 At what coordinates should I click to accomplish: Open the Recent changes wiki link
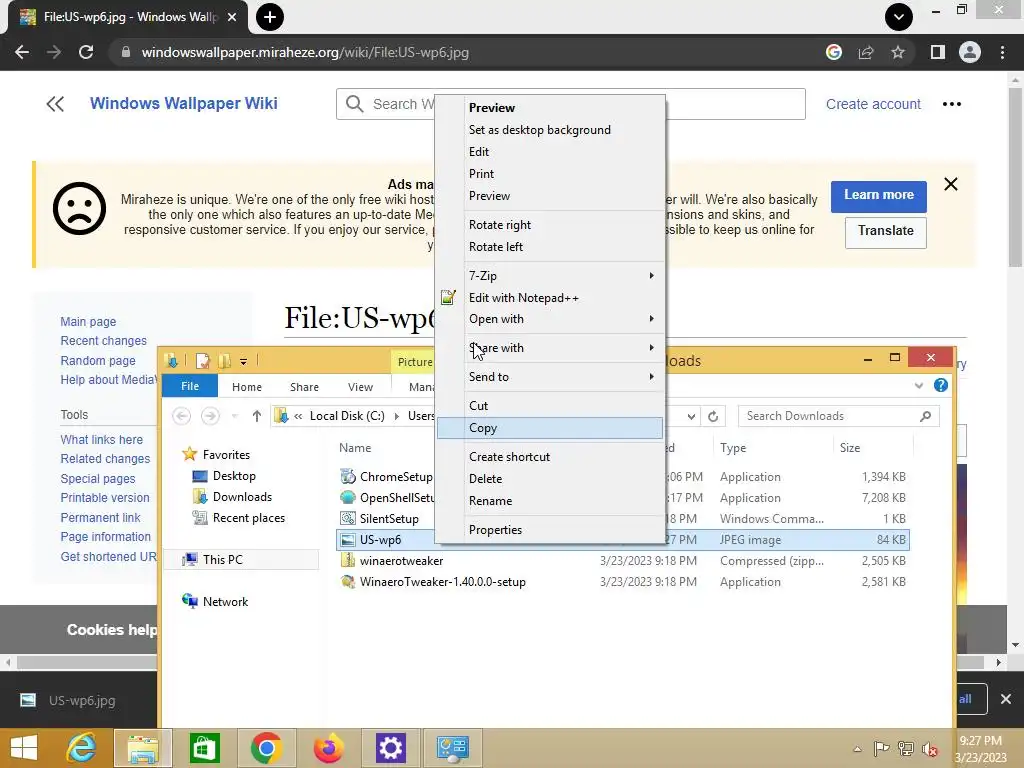click(103, 341)
